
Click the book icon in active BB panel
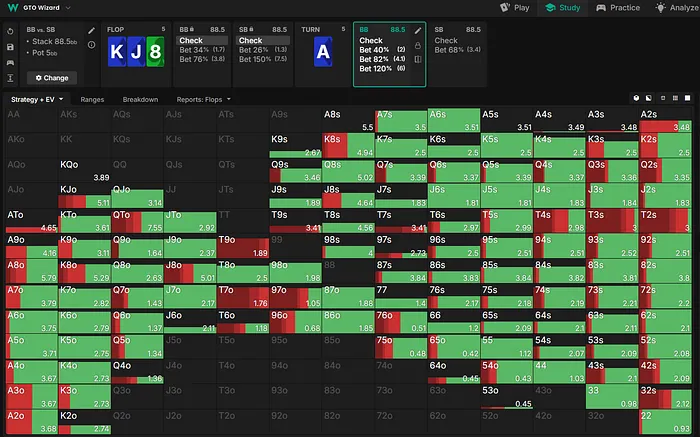417,59
